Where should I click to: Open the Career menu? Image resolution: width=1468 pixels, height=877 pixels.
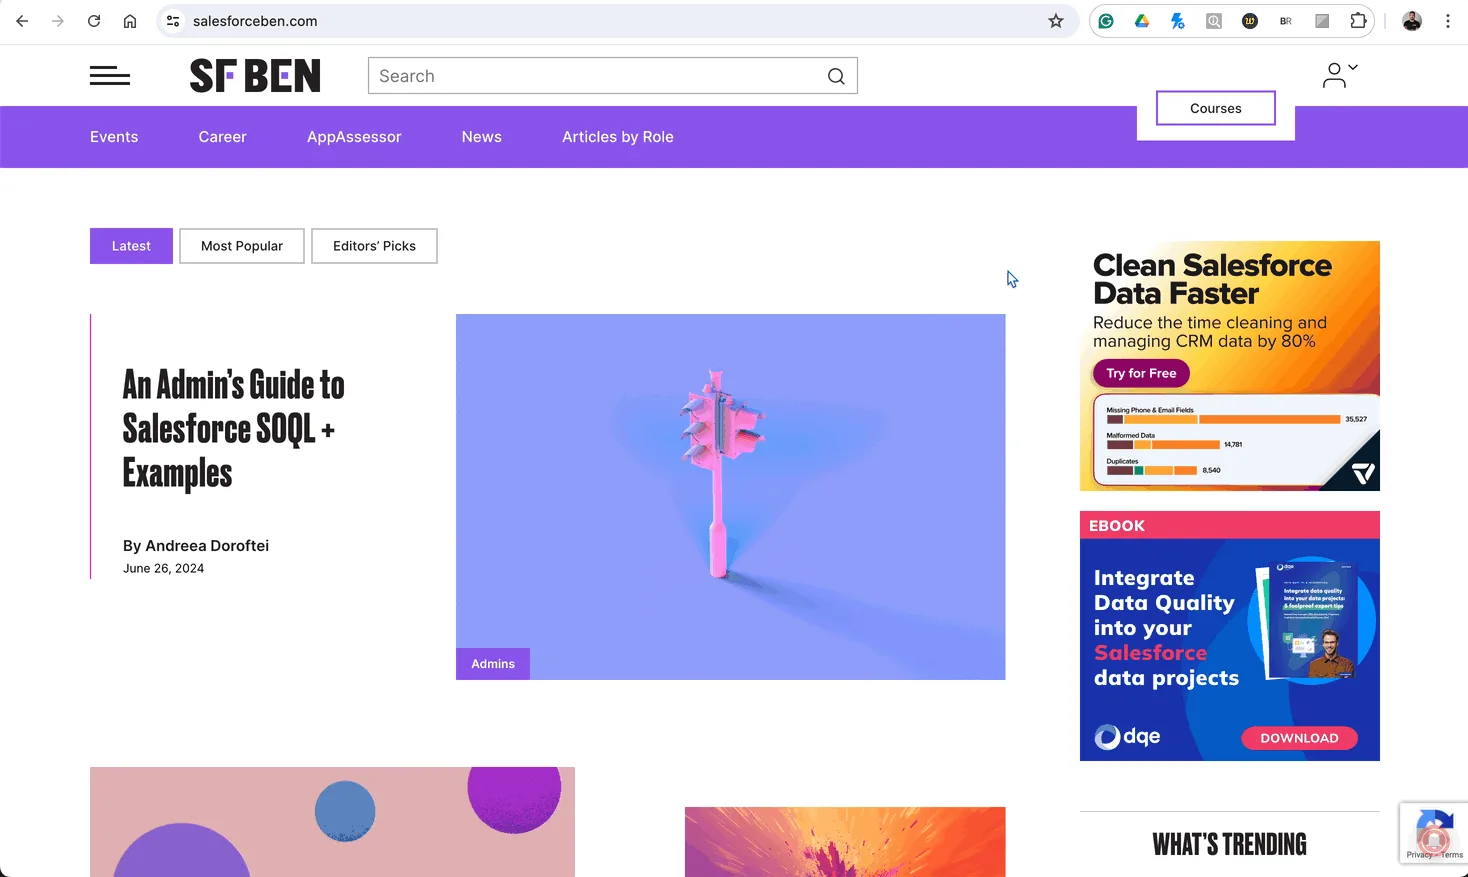coord(222,137)
